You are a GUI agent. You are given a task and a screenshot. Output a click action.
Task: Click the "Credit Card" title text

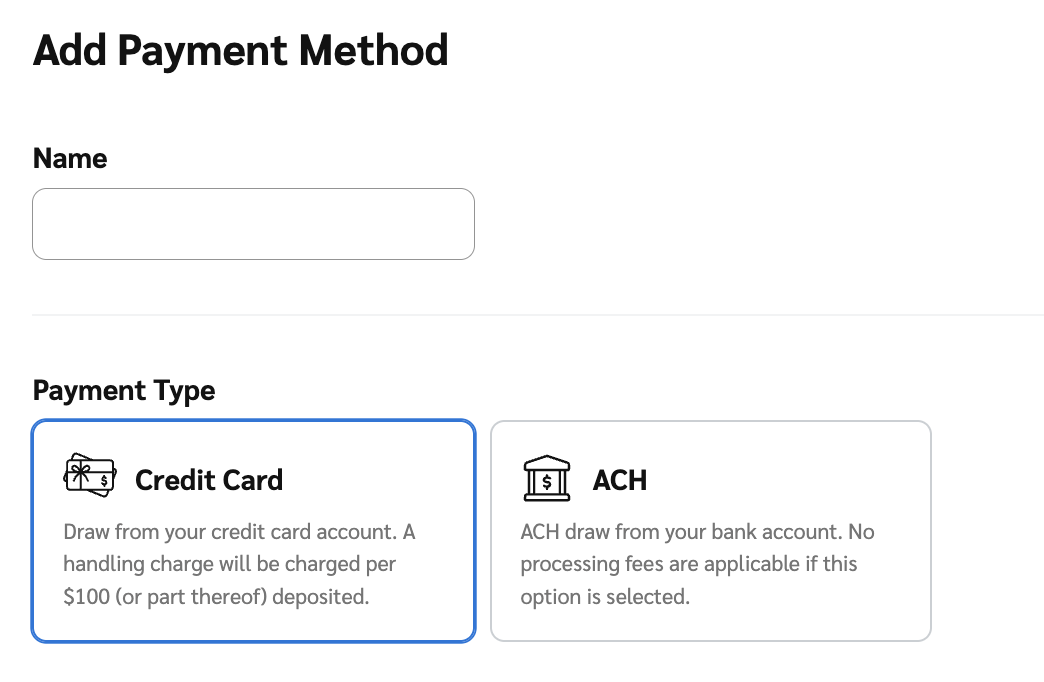209,480
